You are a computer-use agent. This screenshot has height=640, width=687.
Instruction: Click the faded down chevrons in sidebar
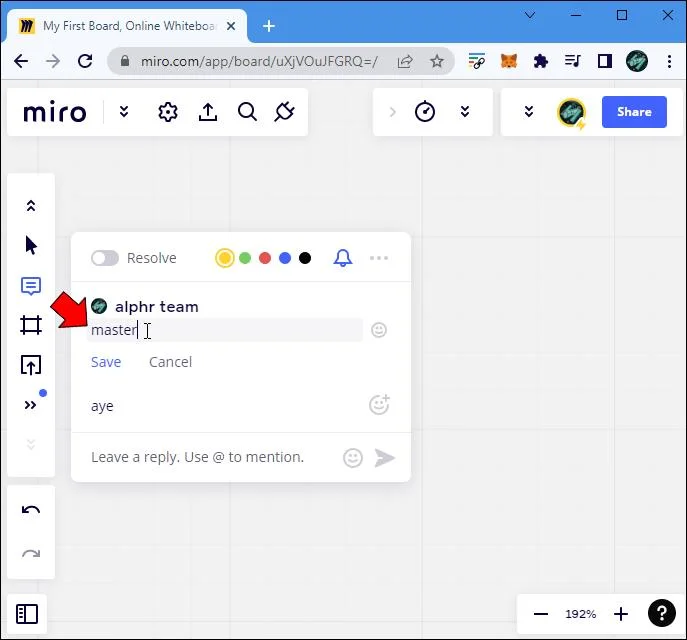(31, 444)
